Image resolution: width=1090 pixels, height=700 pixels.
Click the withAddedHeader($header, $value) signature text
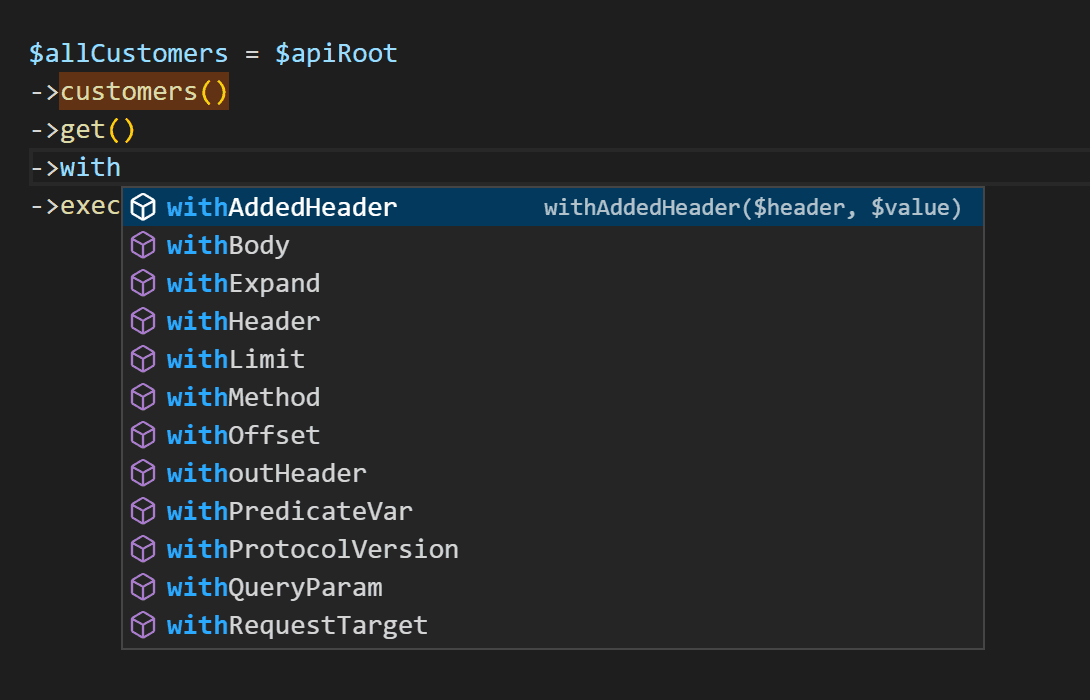[752, 208]
